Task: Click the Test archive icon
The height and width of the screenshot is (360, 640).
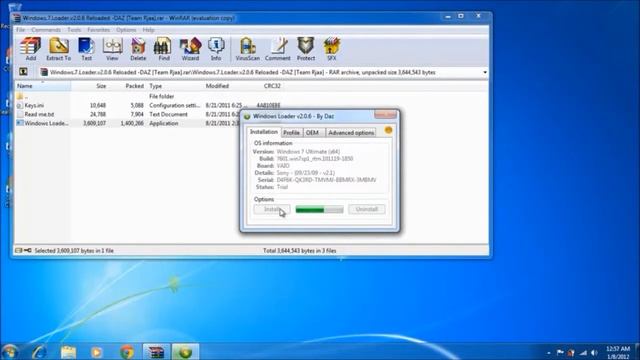Action: click(86, 49)
